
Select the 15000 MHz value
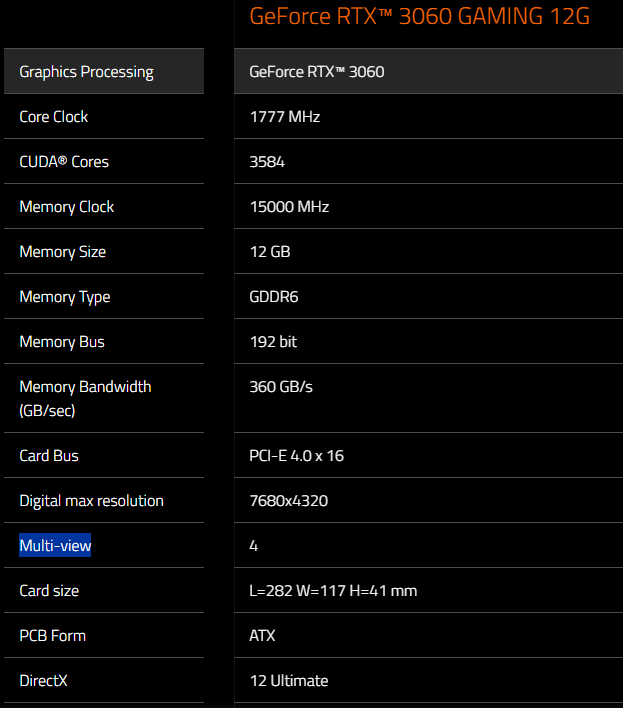(x=289, y=207)
